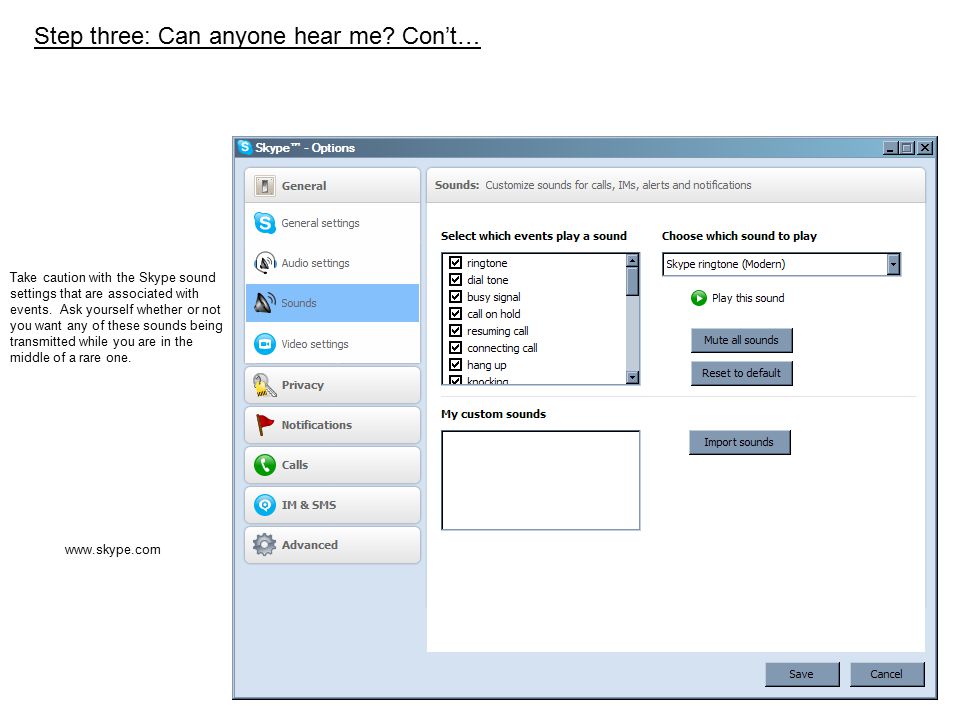Uncheck the connecting call checkbox
Image resolution: width=960 pixels, height=720 pixels.
coord(456,348)
